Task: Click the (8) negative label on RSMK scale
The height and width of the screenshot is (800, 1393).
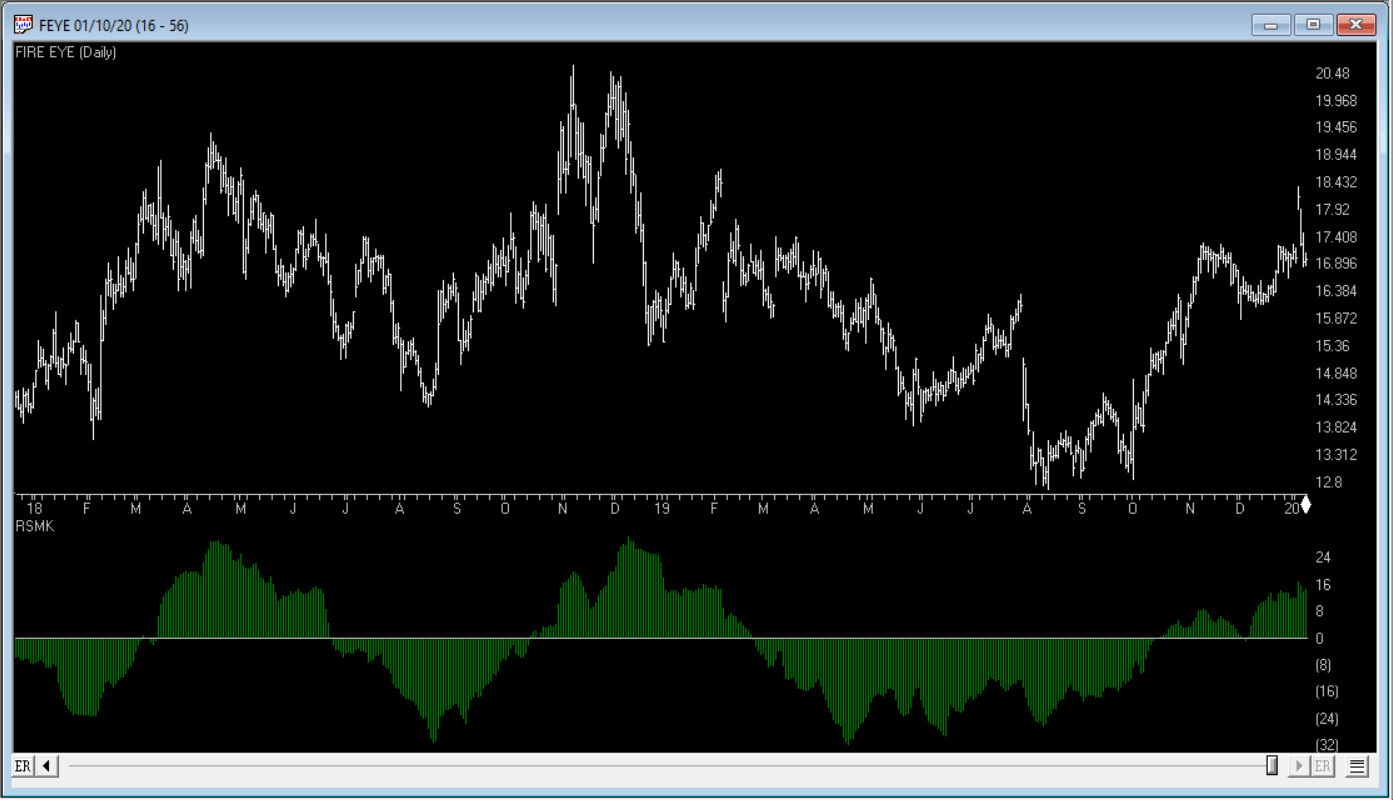Action: [x=1323, y=665]
